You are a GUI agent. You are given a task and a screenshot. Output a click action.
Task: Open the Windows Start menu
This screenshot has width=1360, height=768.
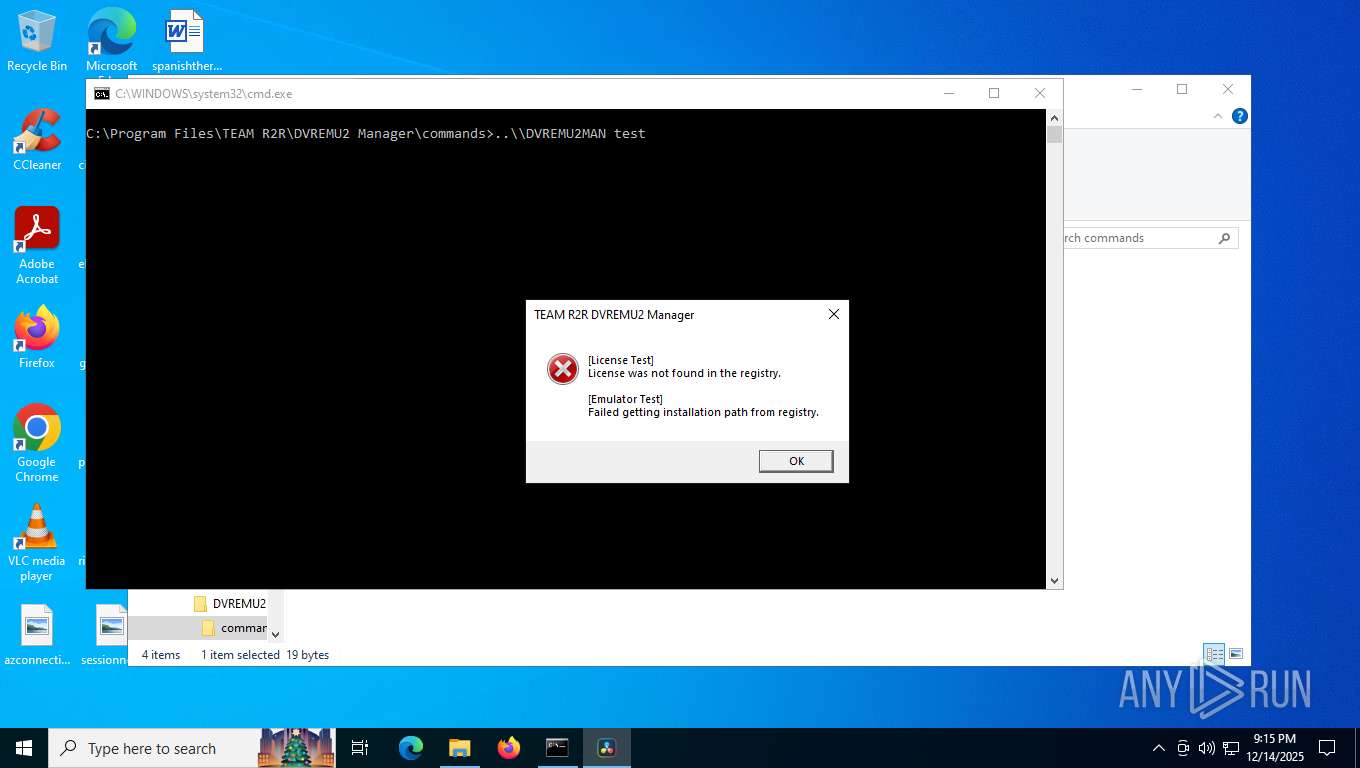pyautogui.click(x=24, y=748)
